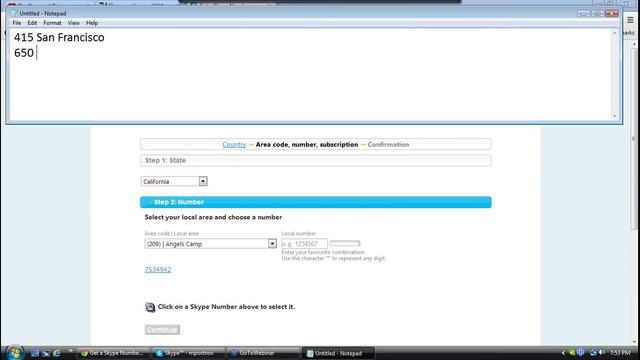This screenshot has width=640, height=360.
Task: Click the Skype phone icon beside instructions
Action: tap(150, 307)
